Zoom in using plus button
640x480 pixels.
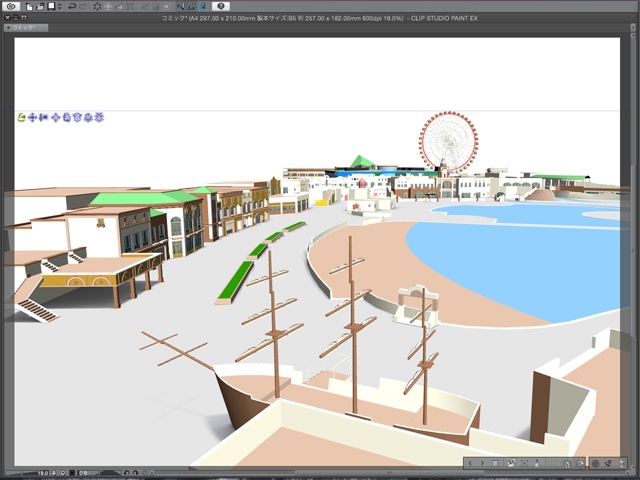point(63,473)
